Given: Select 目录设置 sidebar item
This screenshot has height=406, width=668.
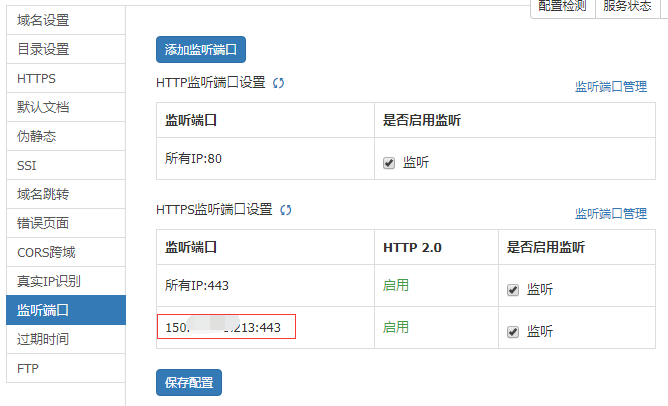Looking at the screenshot, I should pos(44,49).
